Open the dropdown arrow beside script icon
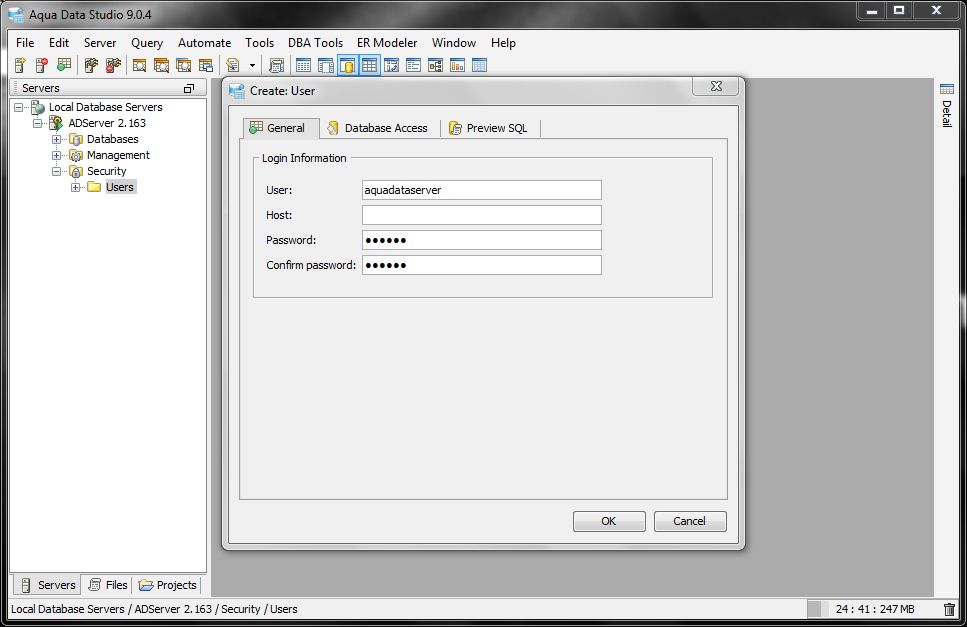The width and height of the screenshot is (967, 627). click(x=252, y=65)
